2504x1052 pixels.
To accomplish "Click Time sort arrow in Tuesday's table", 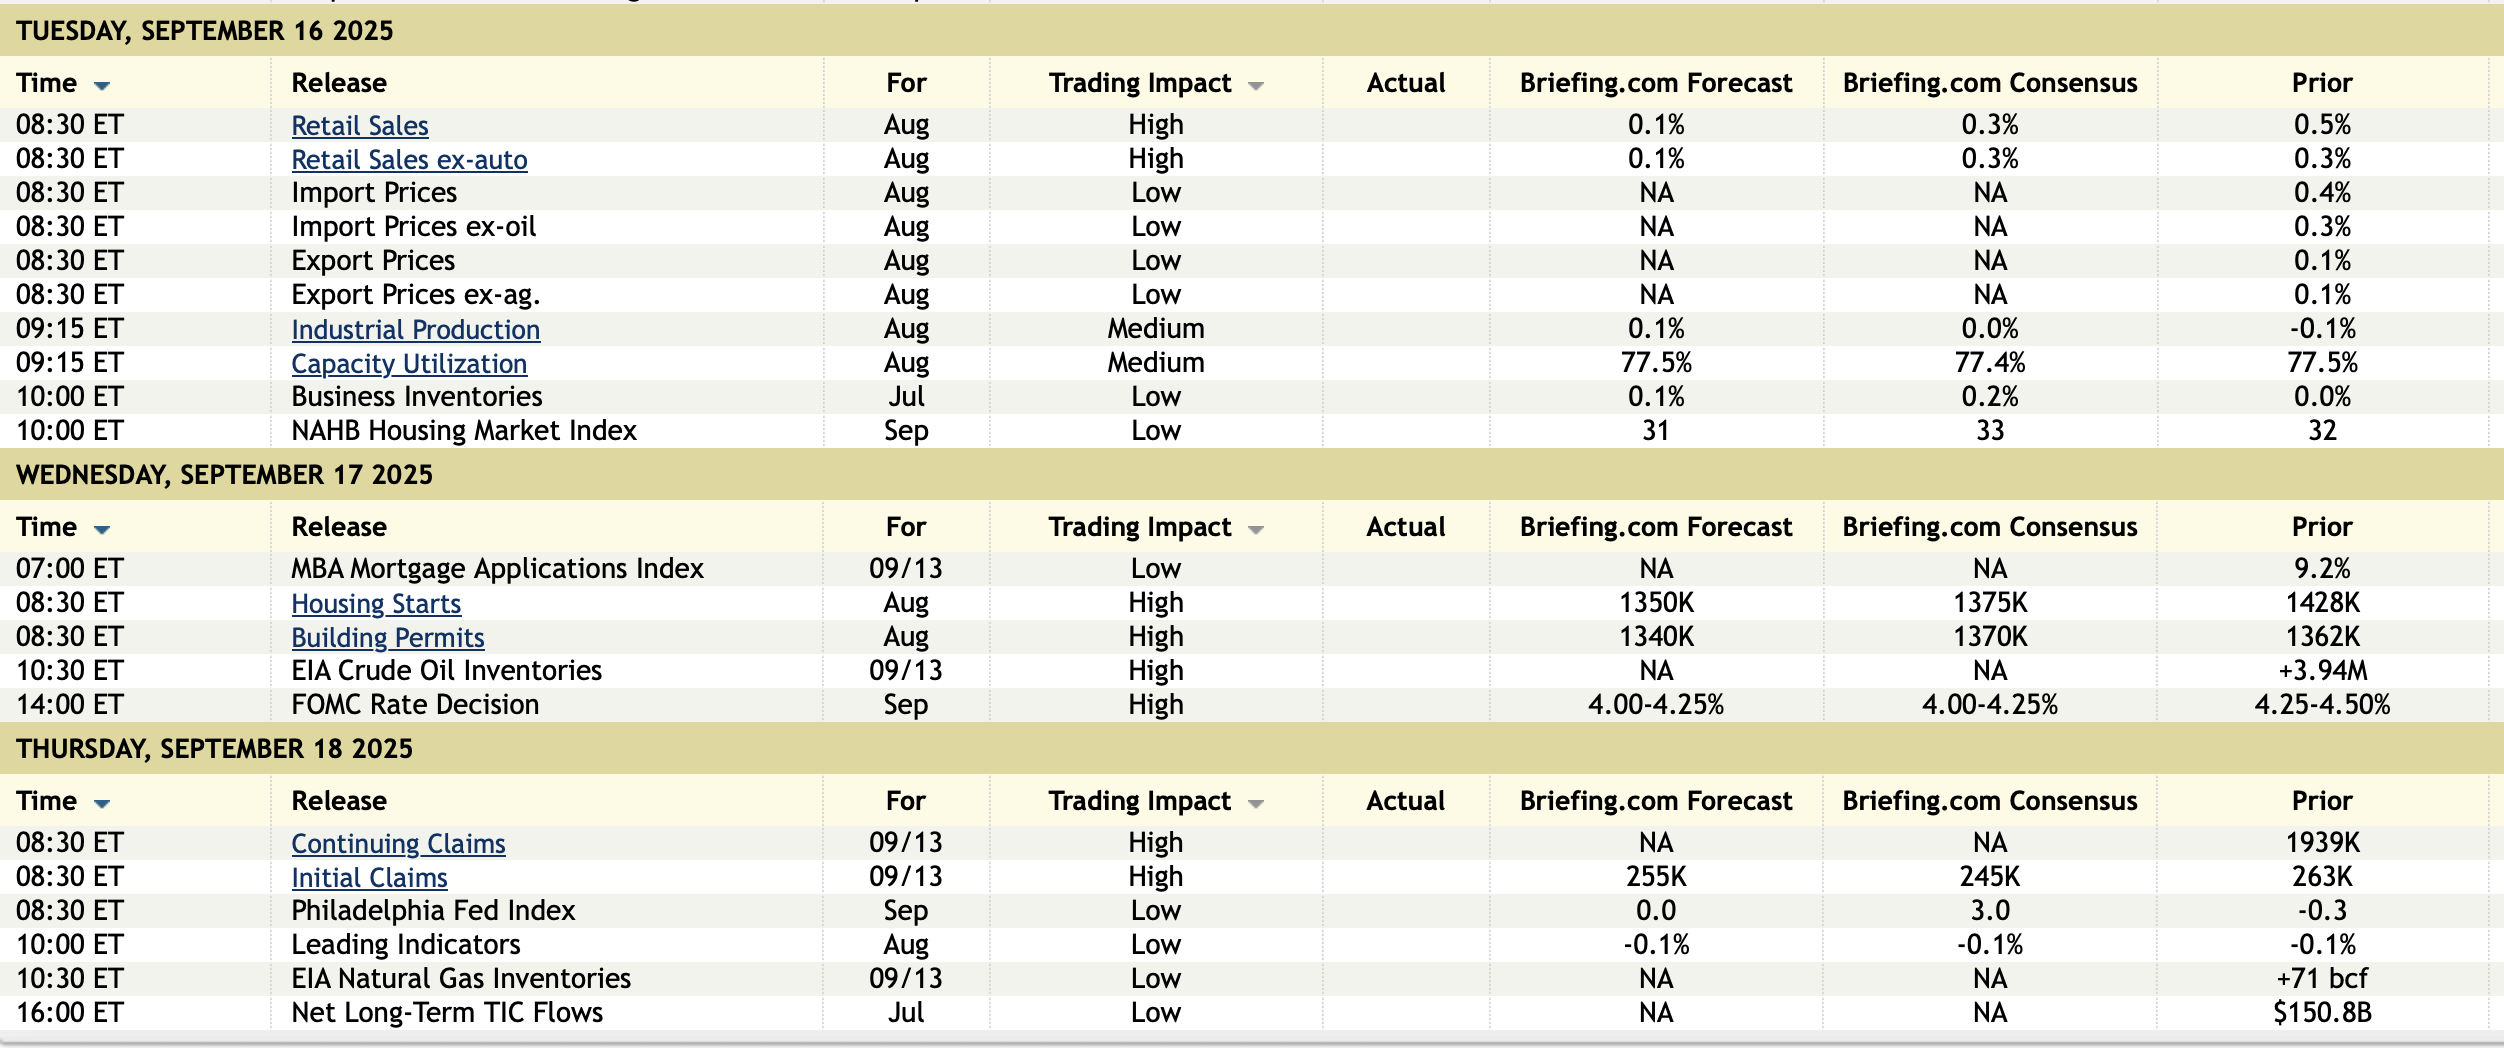I will pyautogui.click(x=102, y=85).
